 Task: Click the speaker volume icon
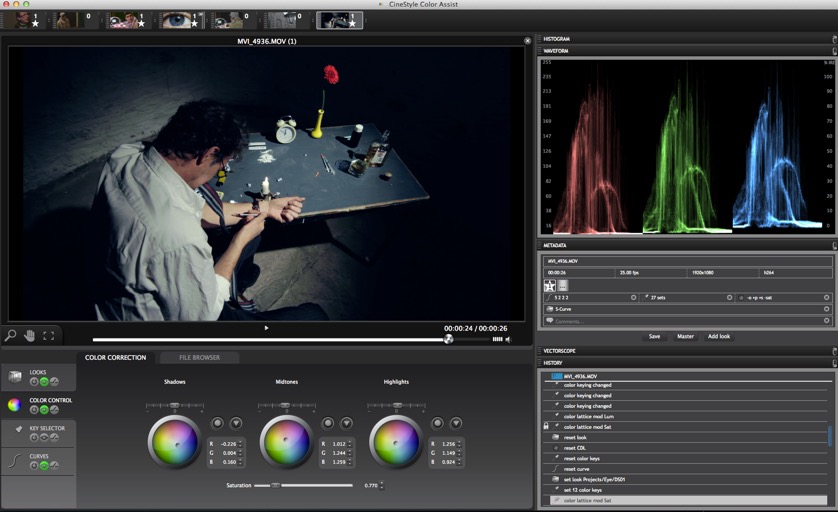508,339
